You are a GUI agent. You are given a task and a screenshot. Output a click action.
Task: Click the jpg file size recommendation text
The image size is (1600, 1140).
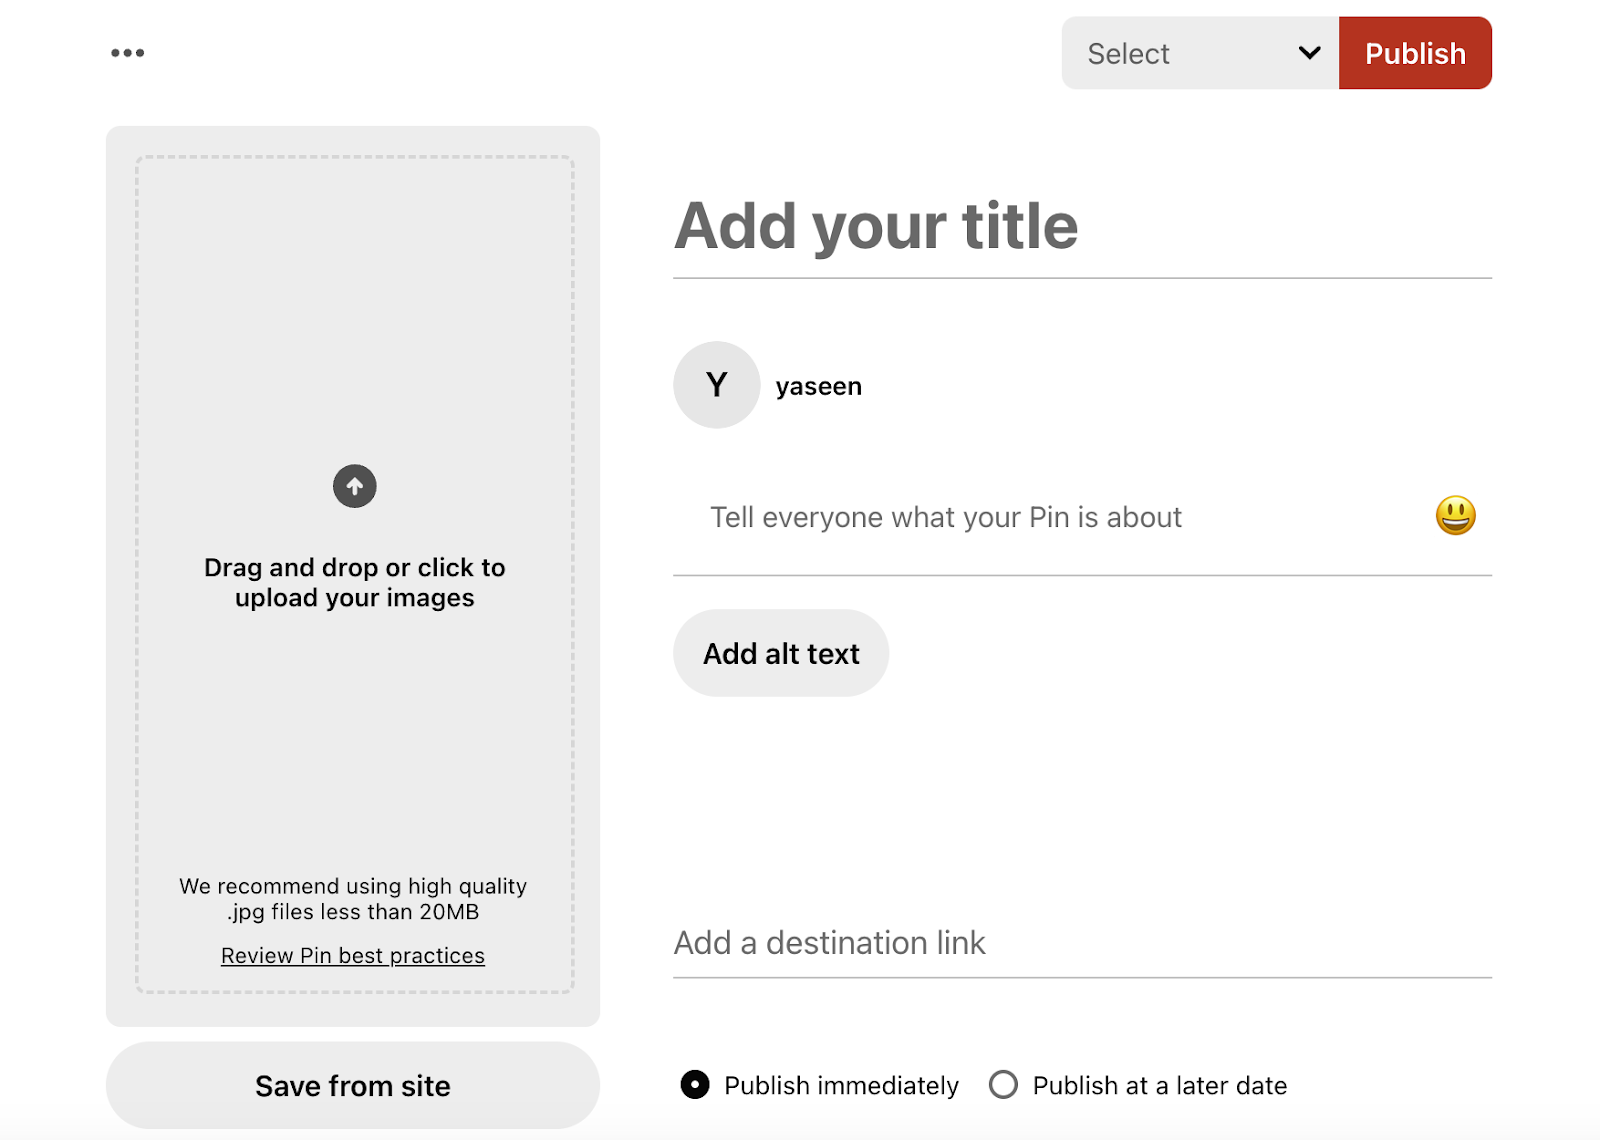pyautogui.click(x=353, y=899)
